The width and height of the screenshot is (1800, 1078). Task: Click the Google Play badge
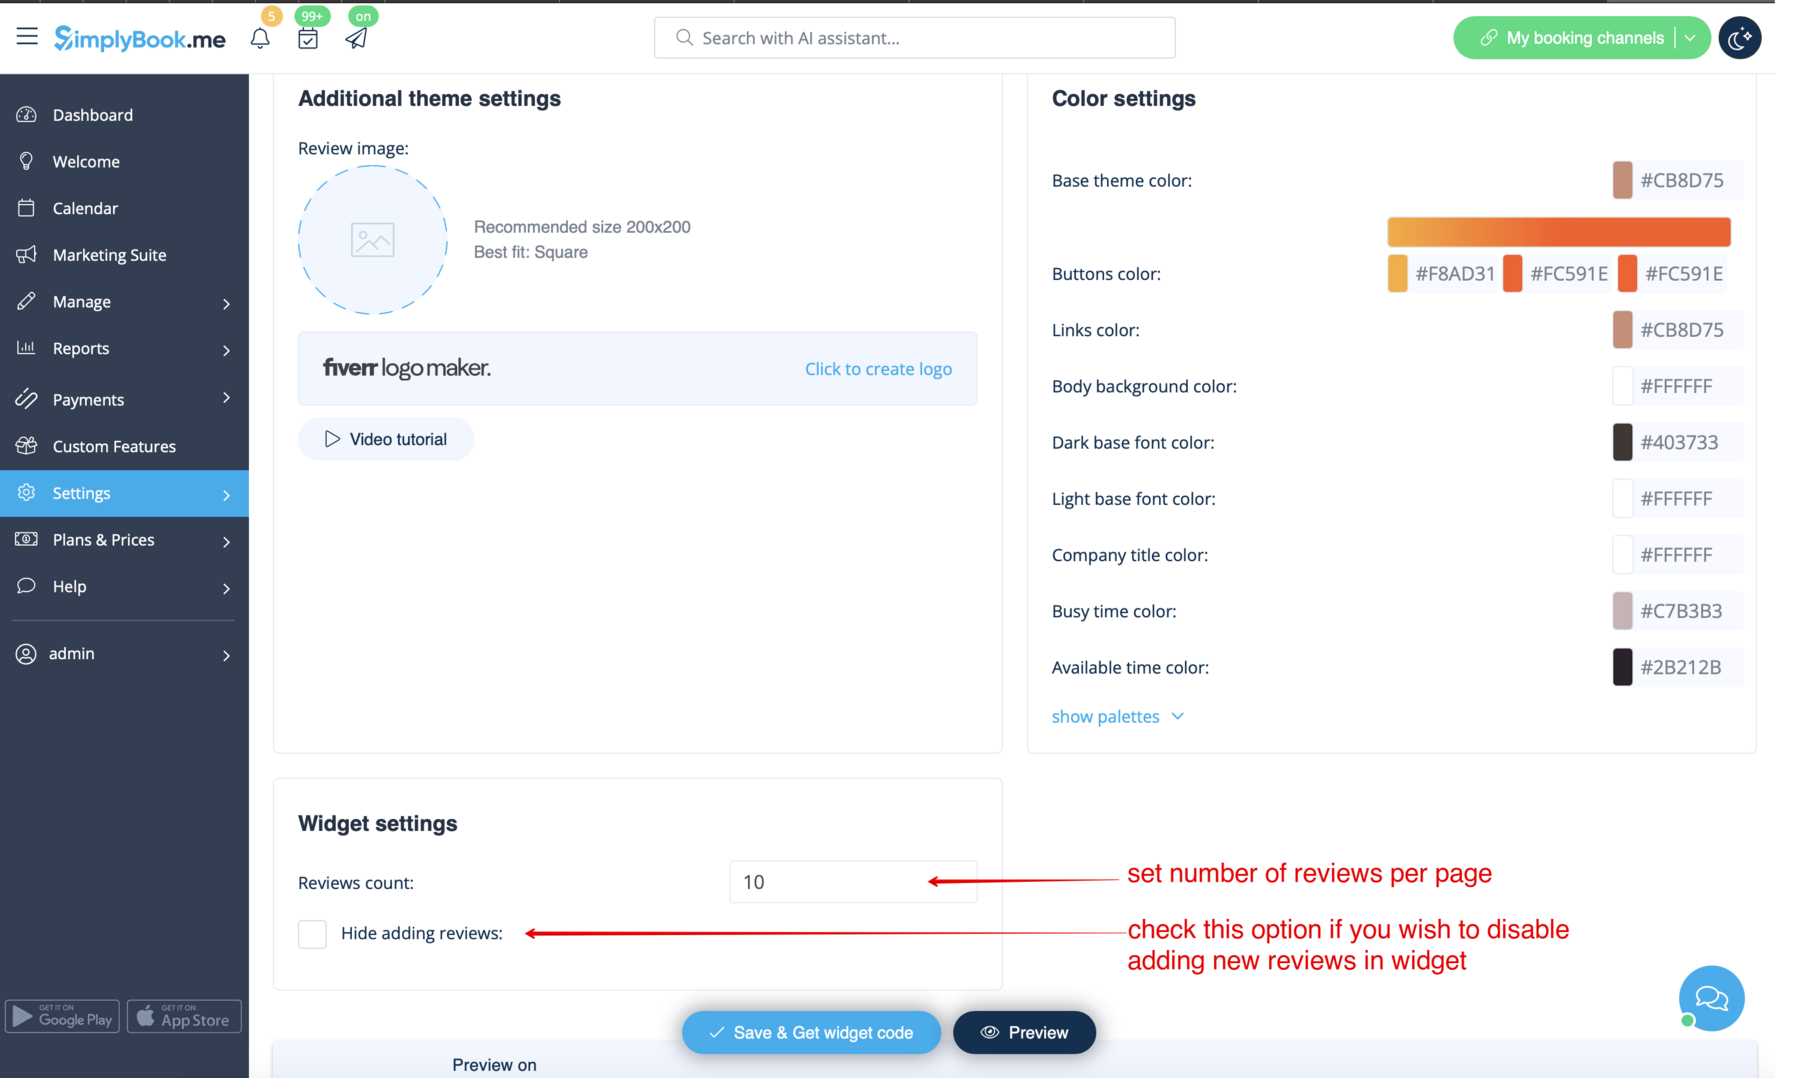pos(63,1016)
